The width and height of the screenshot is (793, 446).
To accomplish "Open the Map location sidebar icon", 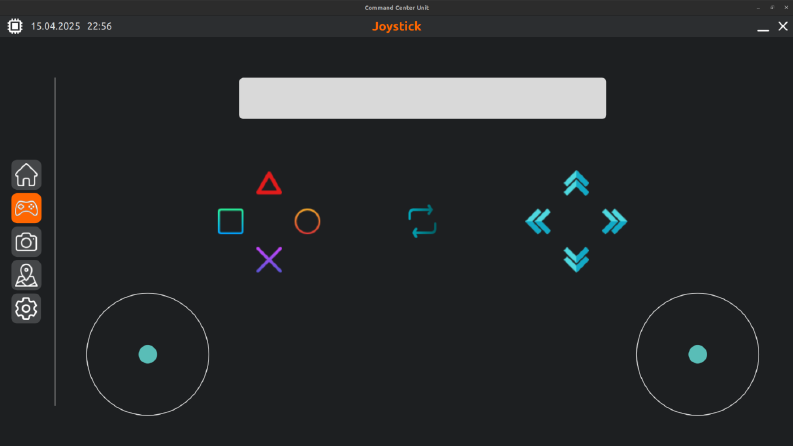I will (26, 275).
